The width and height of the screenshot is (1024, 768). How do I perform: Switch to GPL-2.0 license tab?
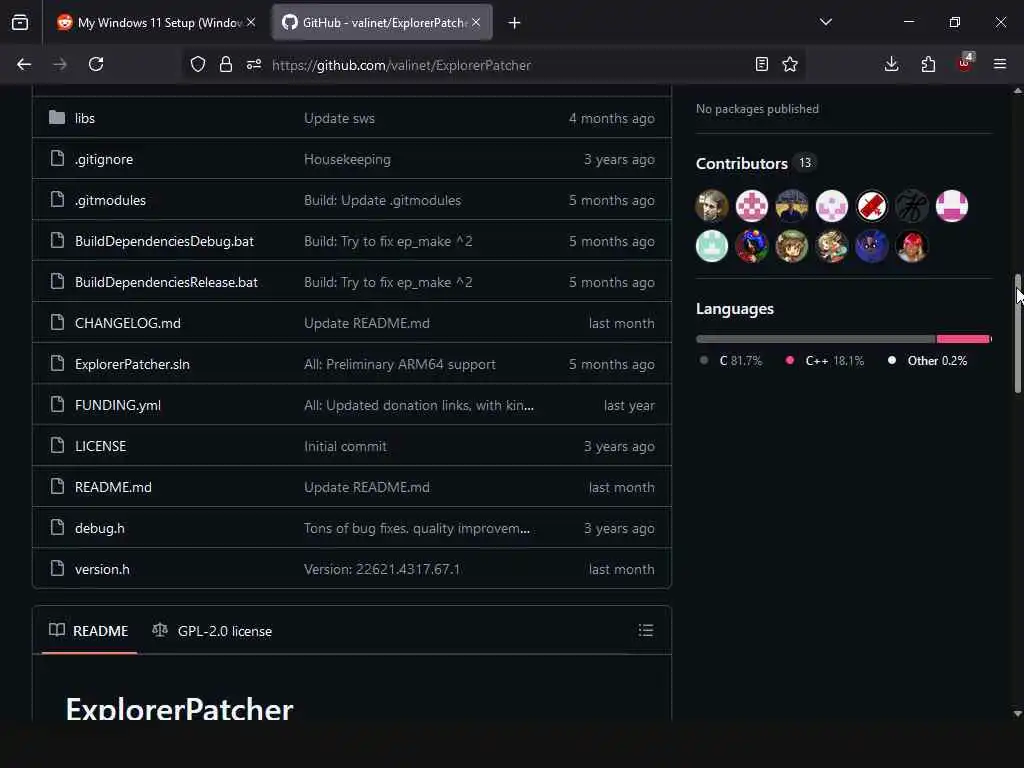212,631
